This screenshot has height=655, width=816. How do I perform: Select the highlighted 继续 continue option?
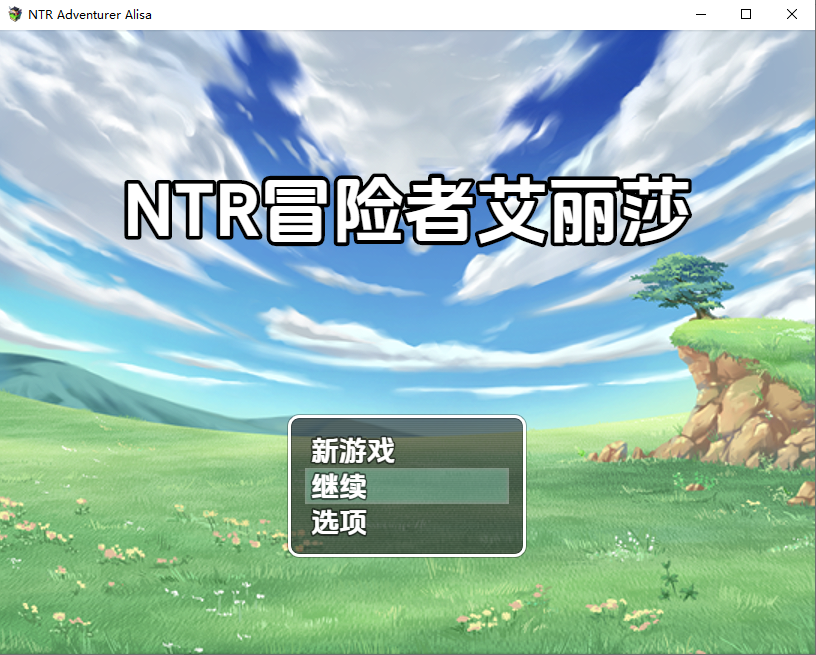click(x=340, y=487)
